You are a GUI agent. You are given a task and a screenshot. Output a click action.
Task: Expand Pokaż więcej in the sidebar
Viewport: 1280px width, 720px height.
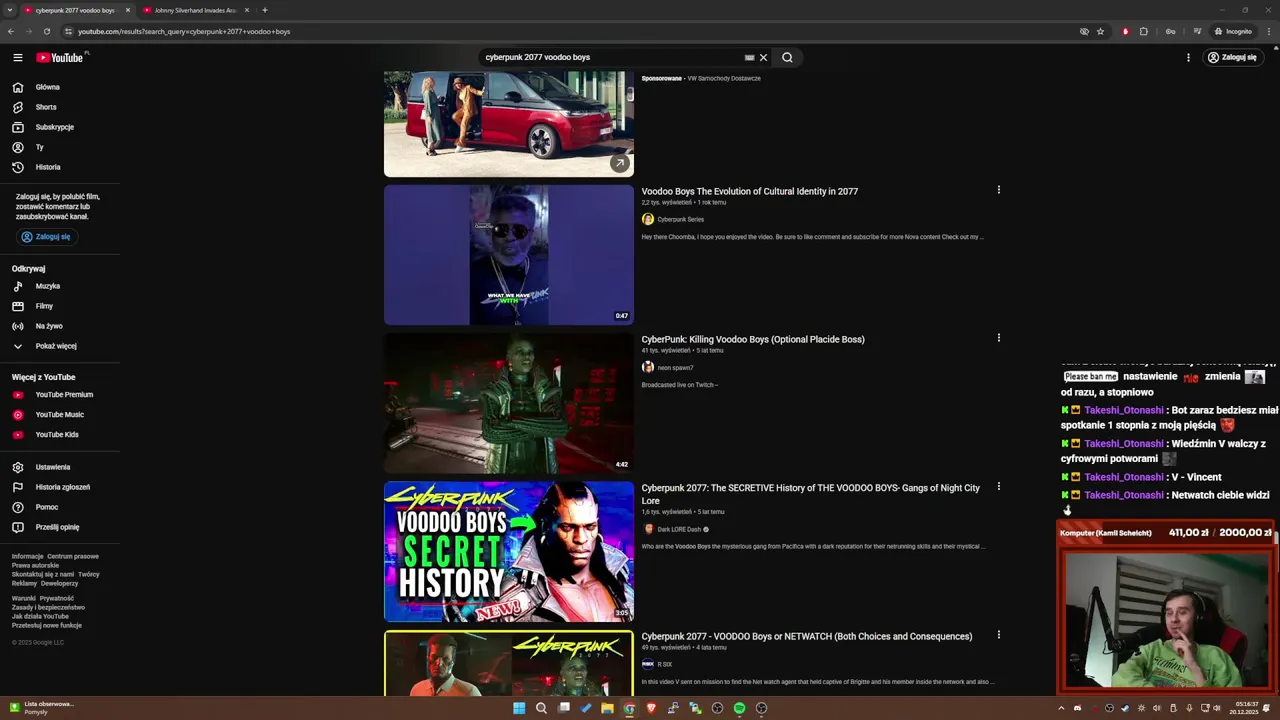pyautogui.click(x=60, y=346)
